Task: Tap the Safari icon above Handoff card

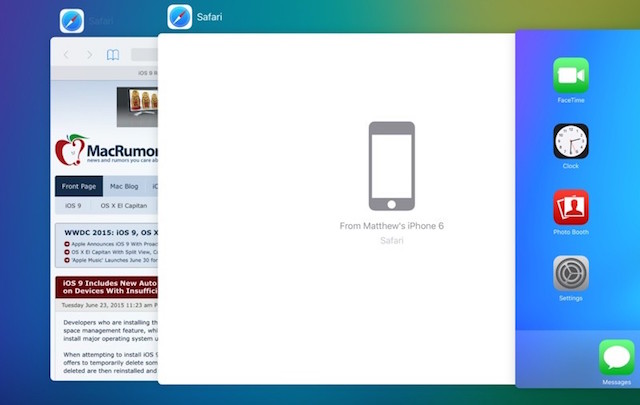Action: click(x=180, y=17)
